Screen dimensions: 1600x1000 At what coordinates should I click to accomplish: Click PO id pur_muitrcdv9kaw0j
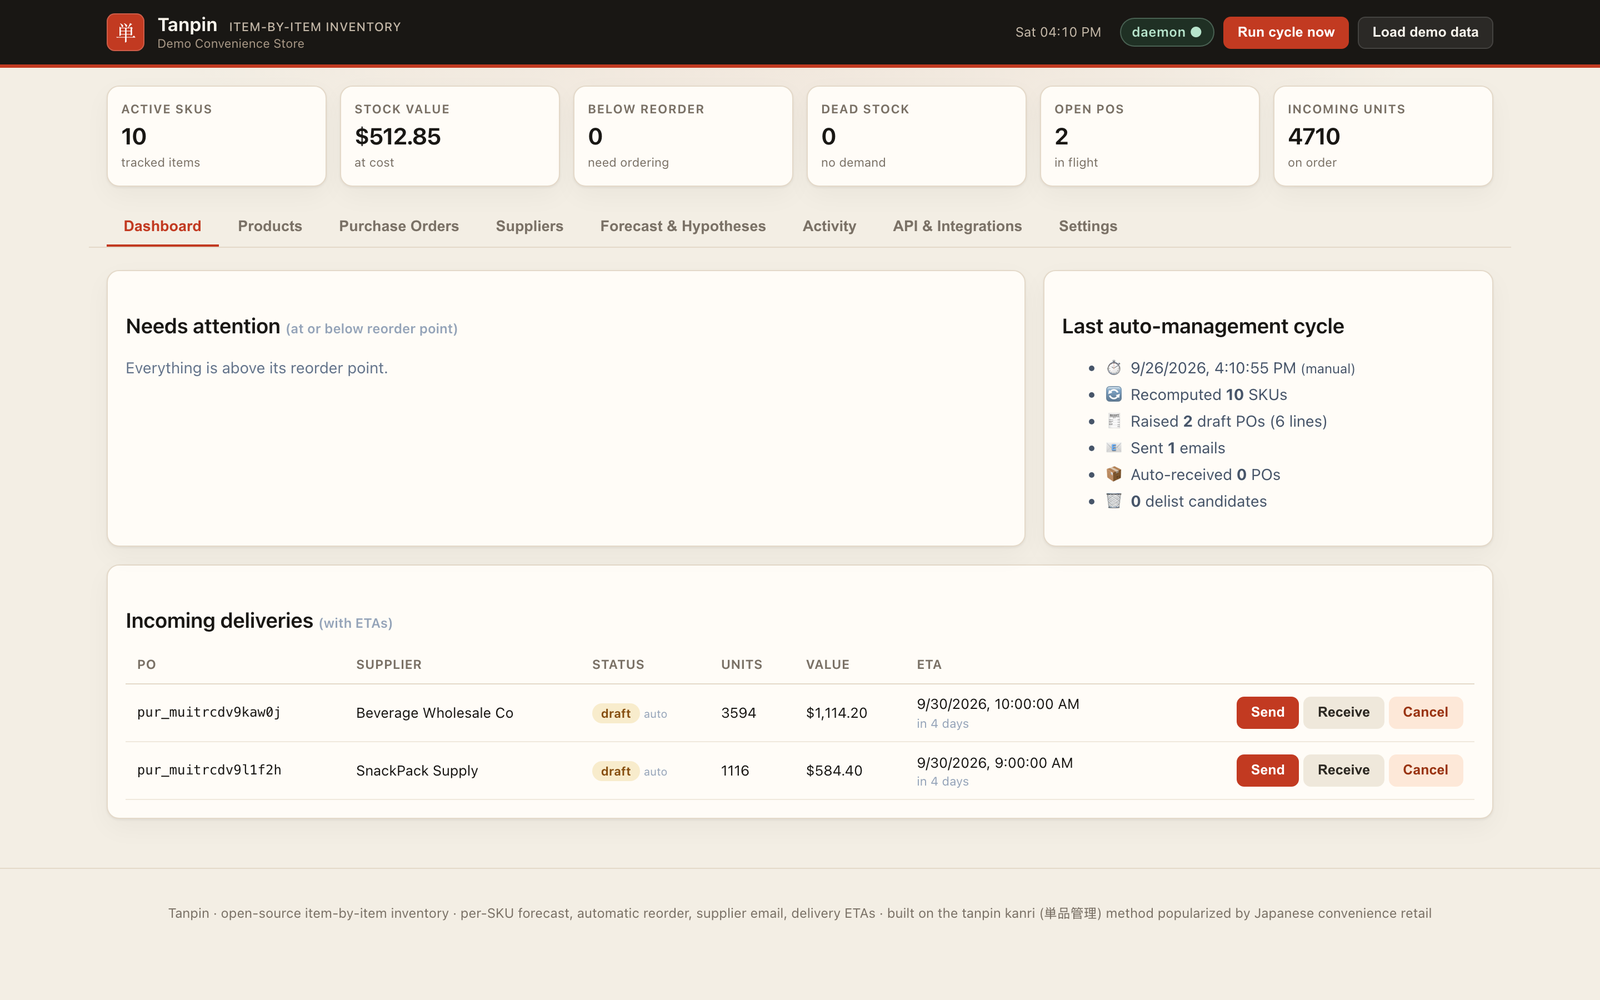coord(209,712)
